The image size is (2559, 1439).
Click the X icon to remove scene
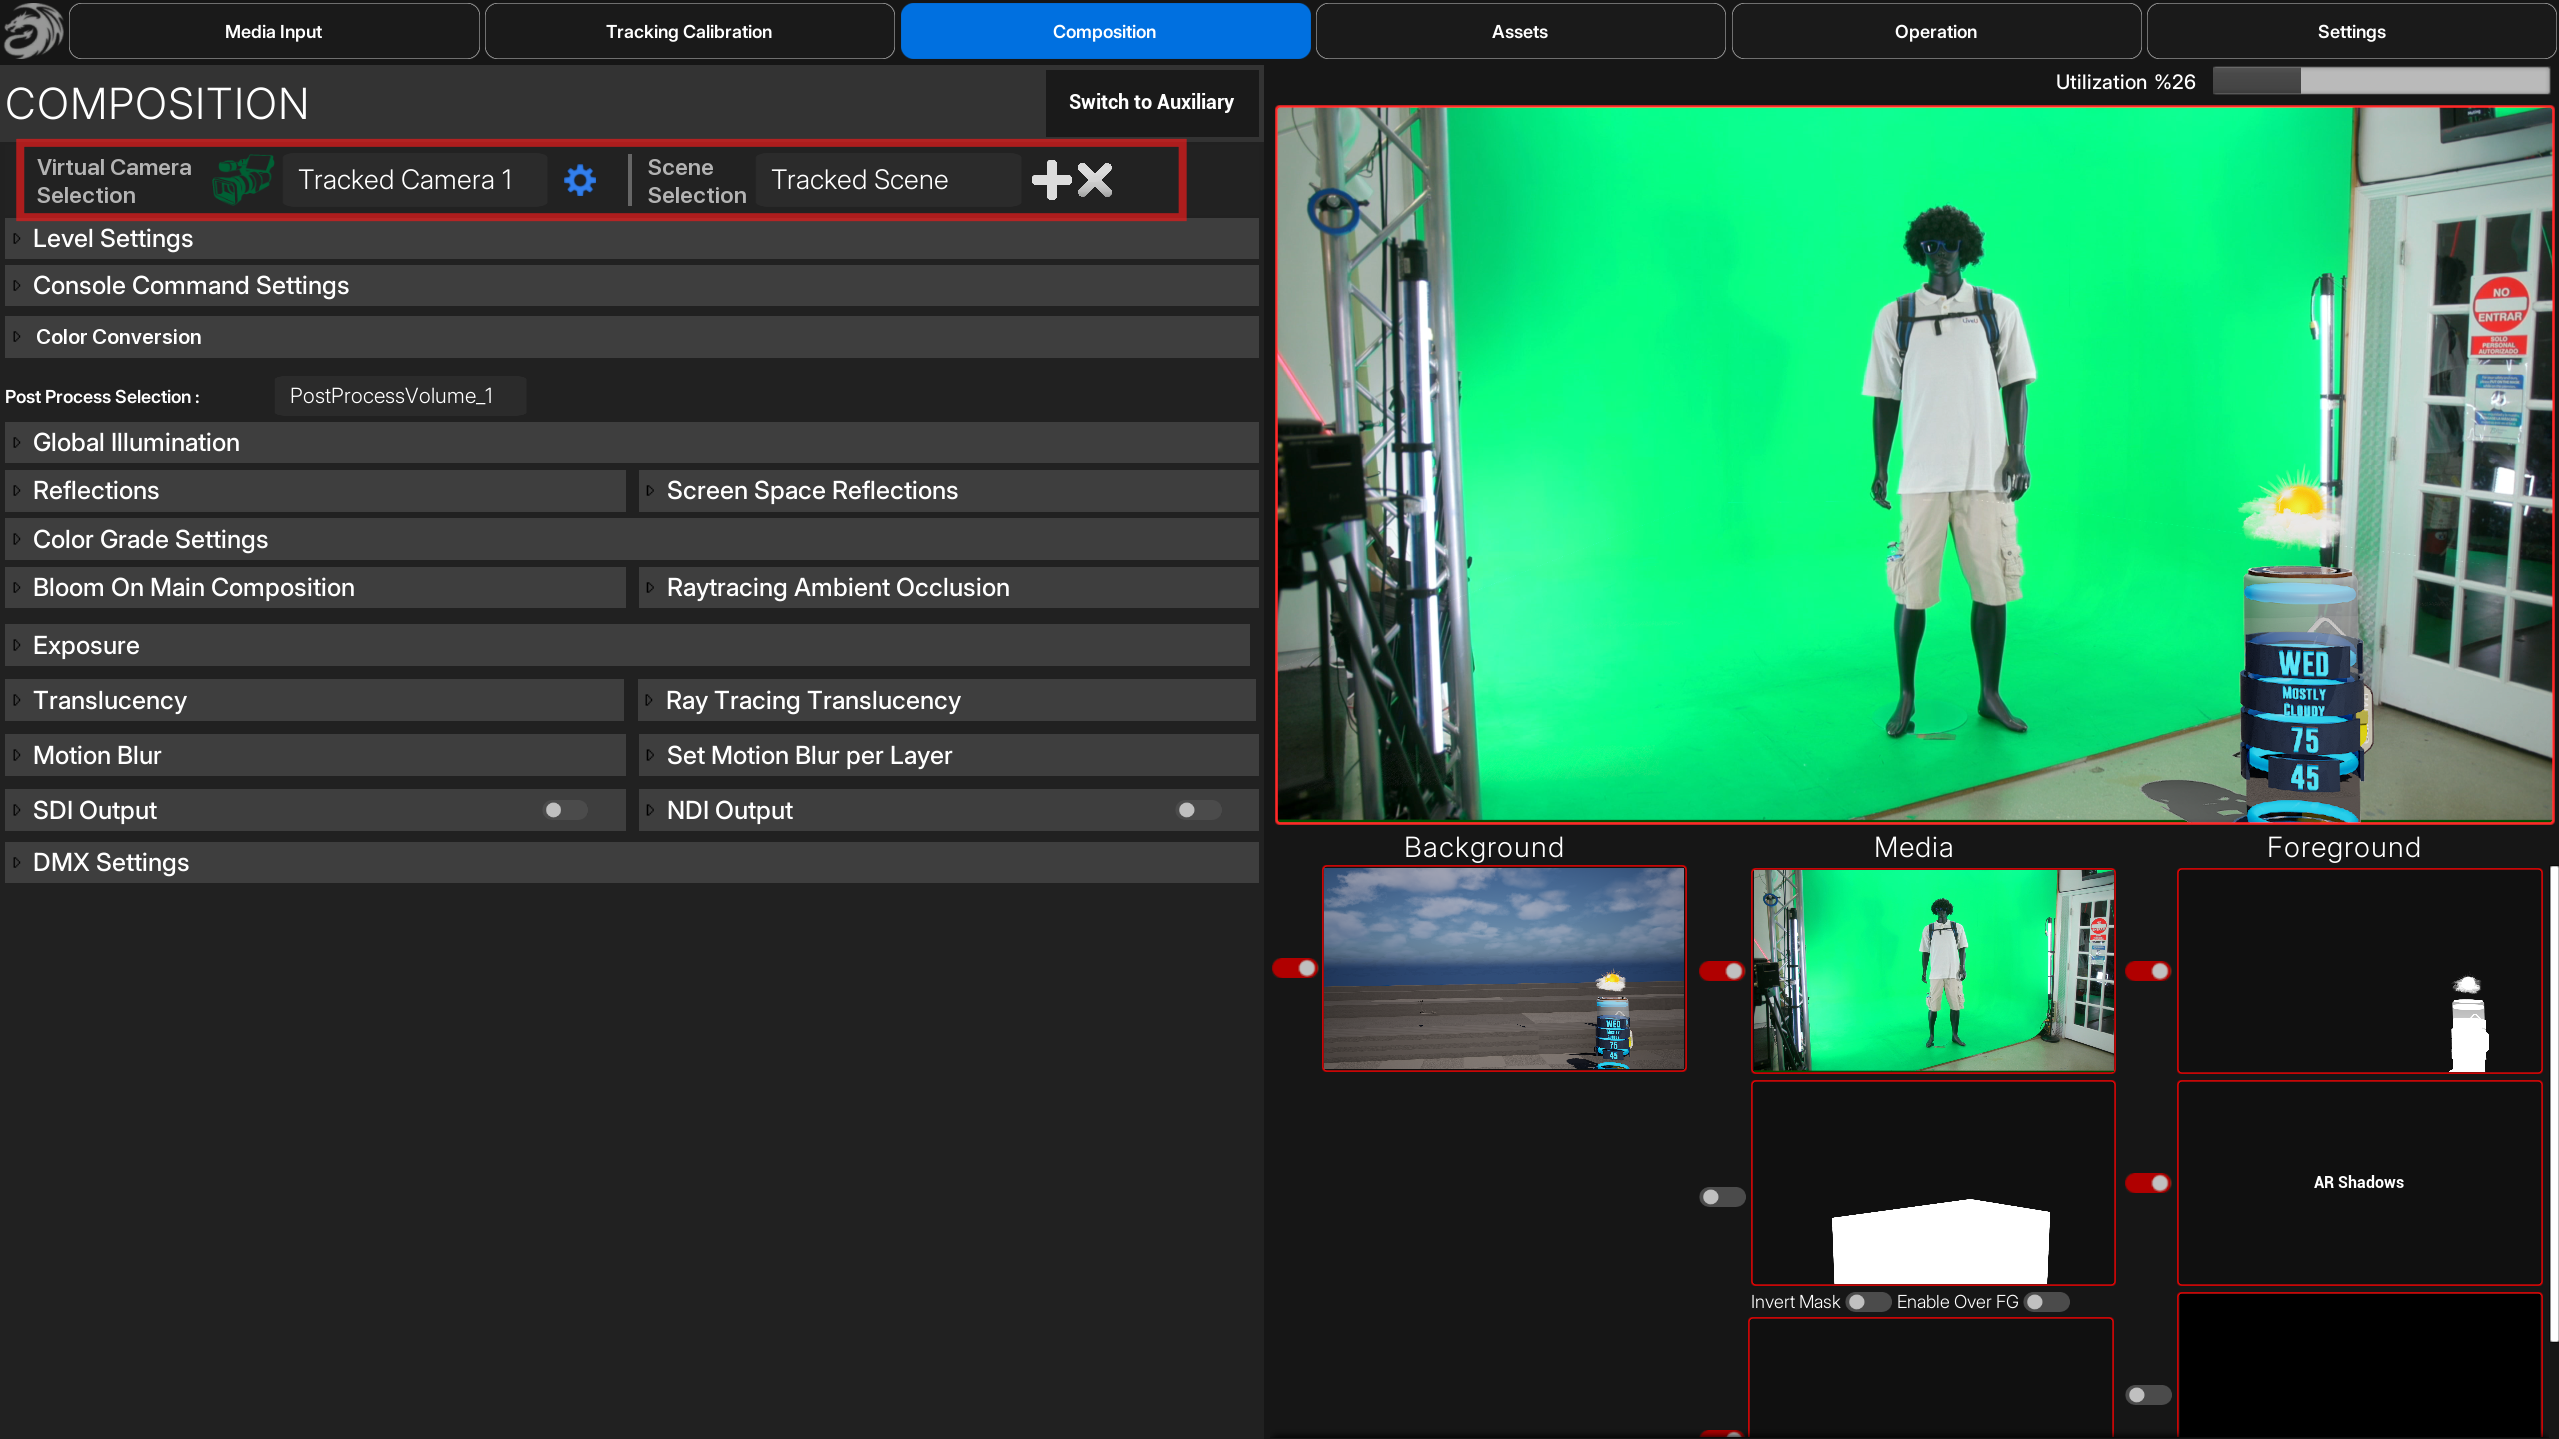click(1095, 180)
